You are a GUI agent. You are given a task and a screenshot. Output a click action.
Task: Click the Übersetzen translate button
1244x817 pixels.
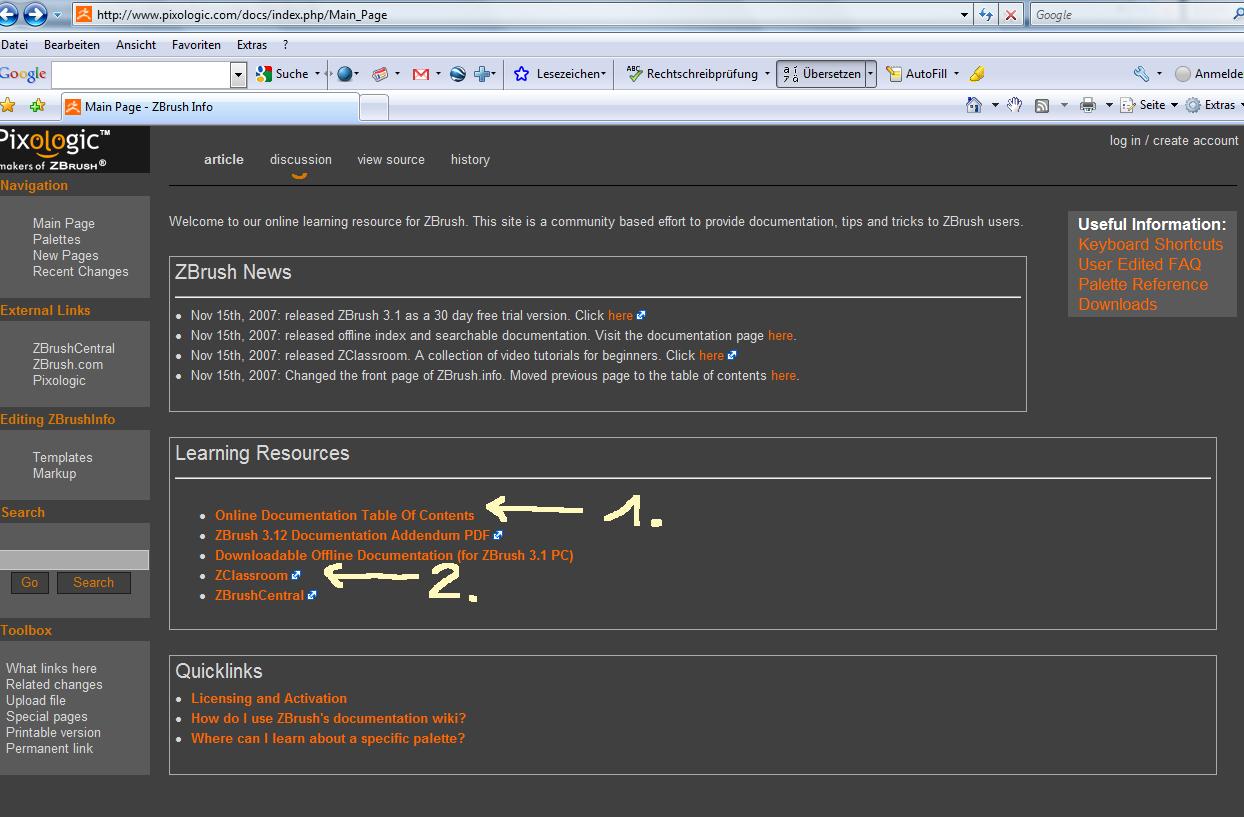point(821,74)
